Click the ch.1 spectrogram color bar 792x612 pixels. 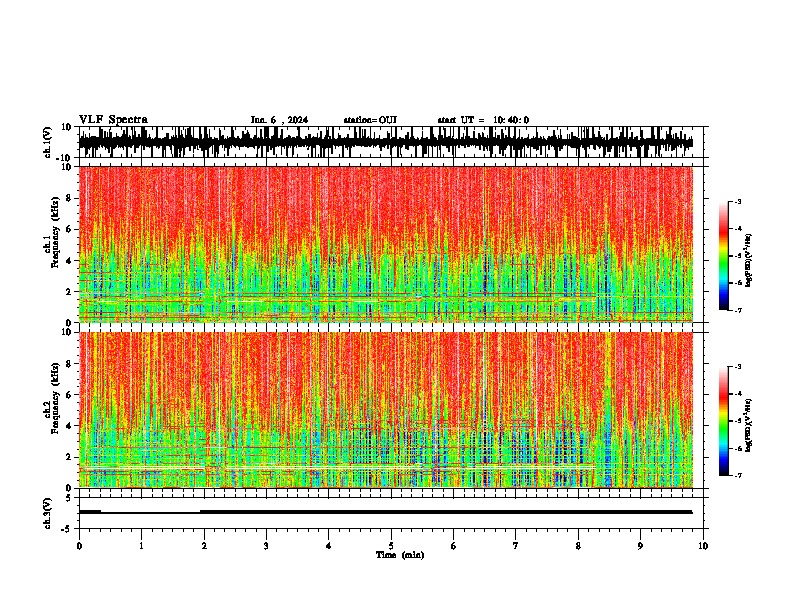724,256
